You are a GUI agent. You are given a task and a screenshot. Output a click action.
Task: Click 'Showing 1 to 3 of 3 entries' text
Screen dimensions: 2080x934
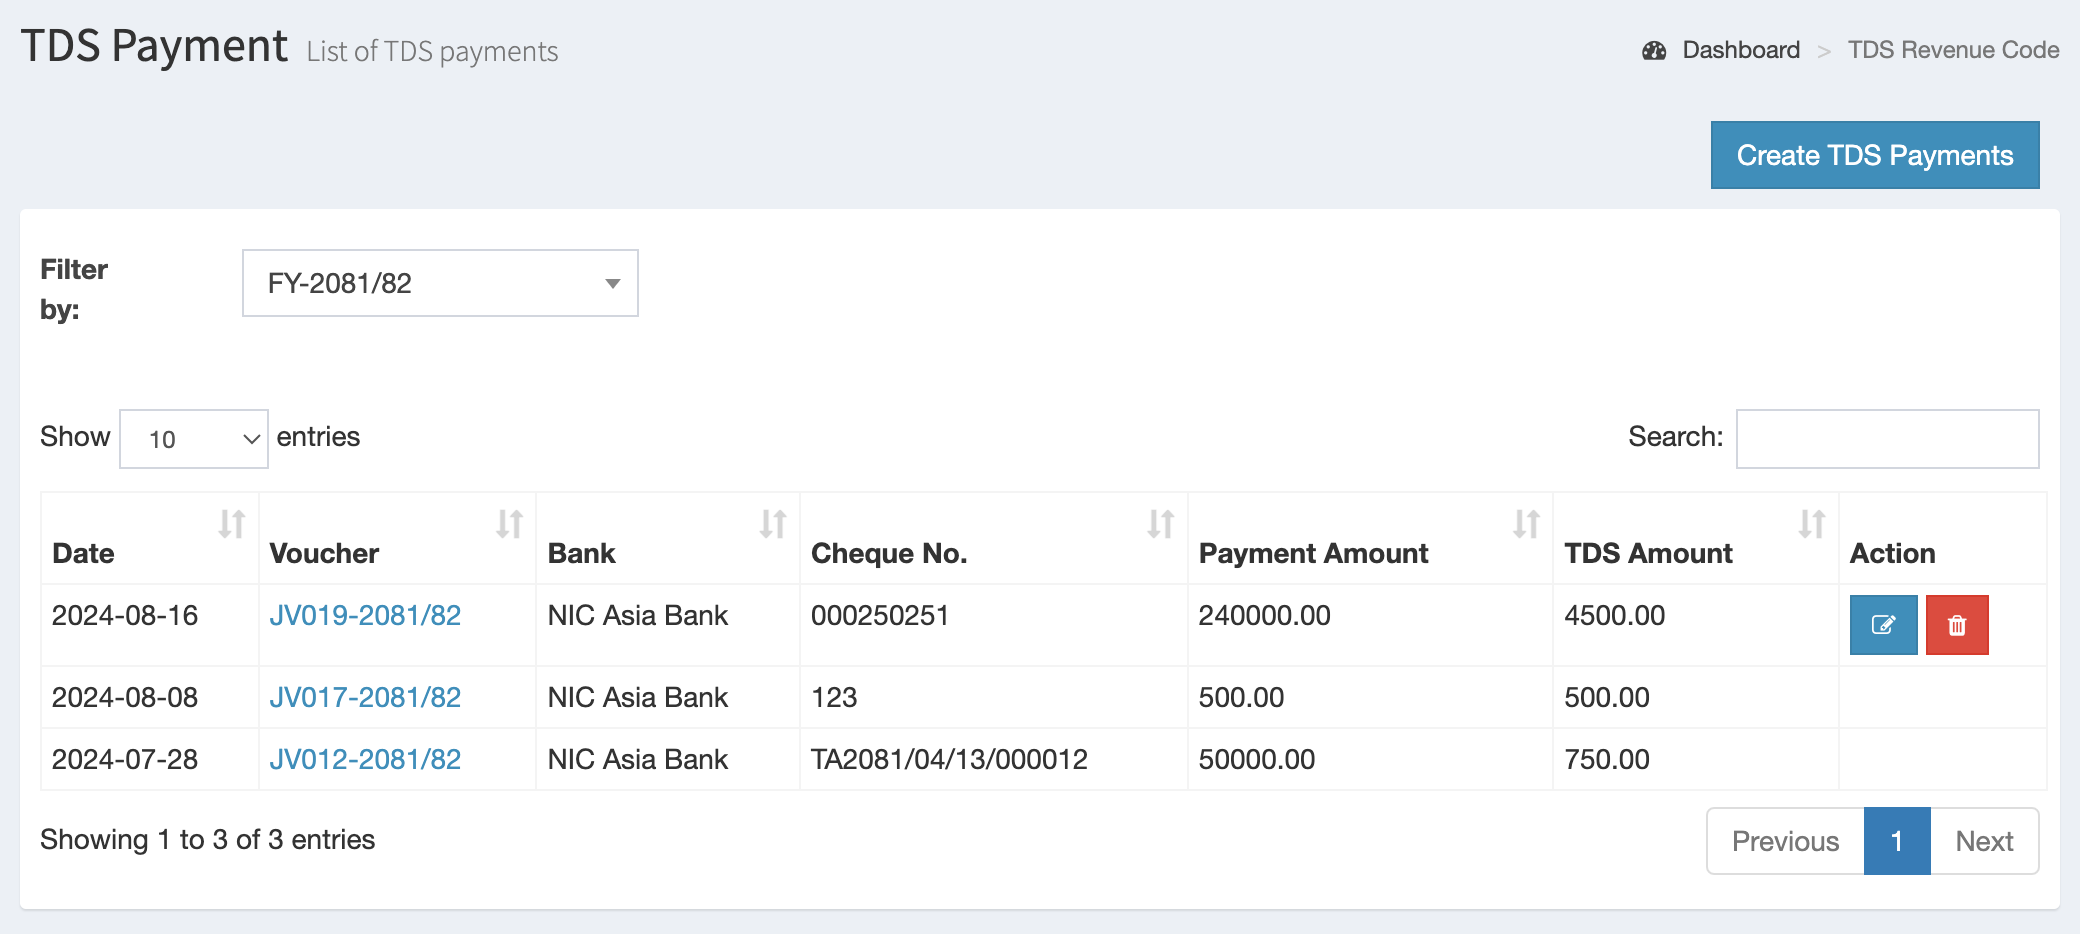(x=207, y=840)
